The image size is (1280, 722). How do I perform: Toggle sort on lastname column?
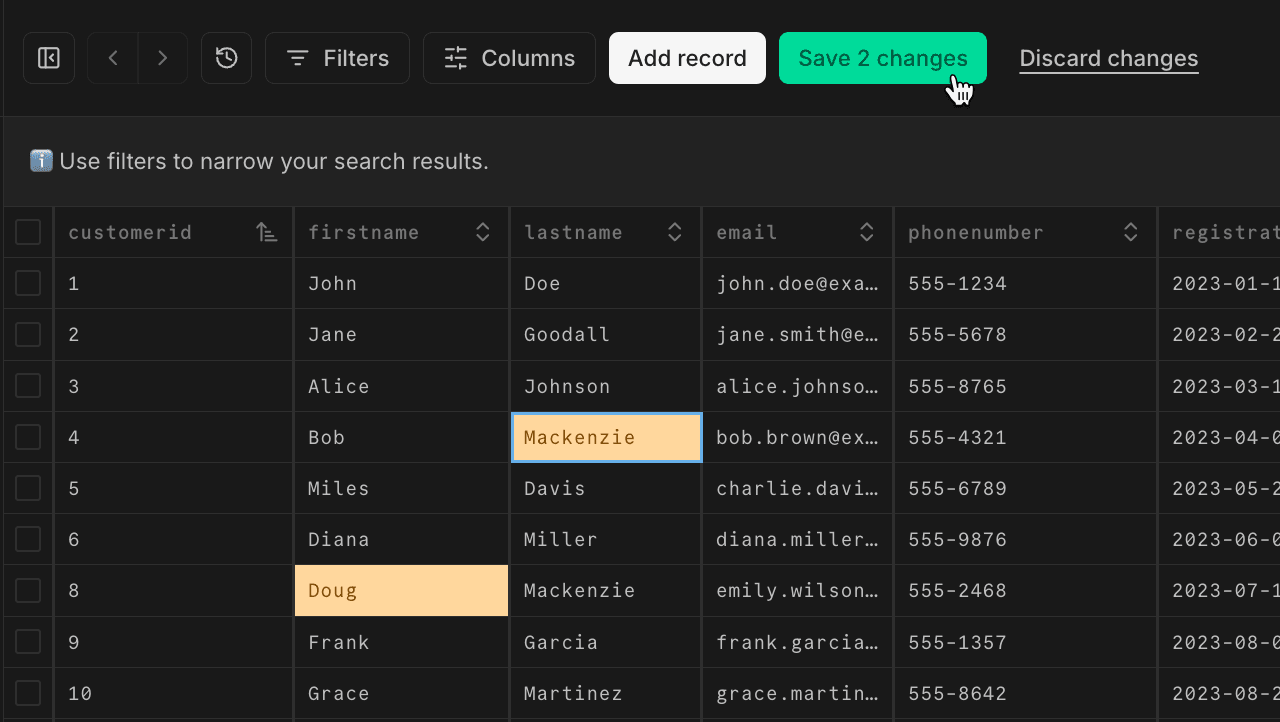coord(675,233)
